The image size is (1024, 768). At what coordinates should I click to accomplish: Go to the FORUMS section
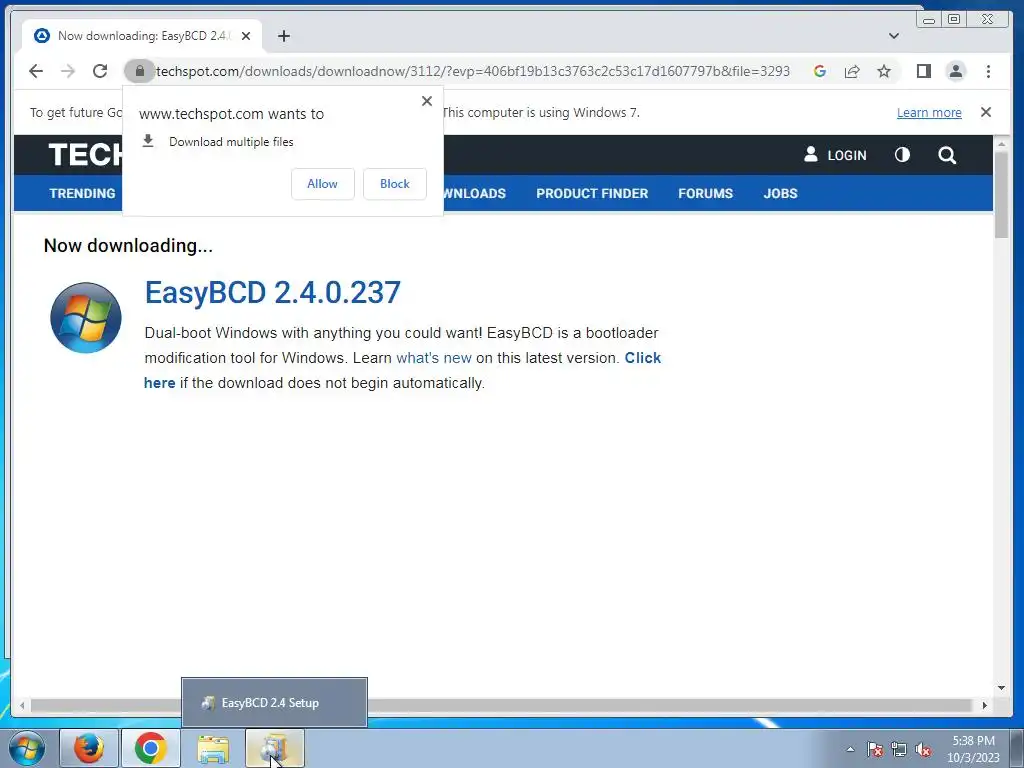tap(705, 193)
